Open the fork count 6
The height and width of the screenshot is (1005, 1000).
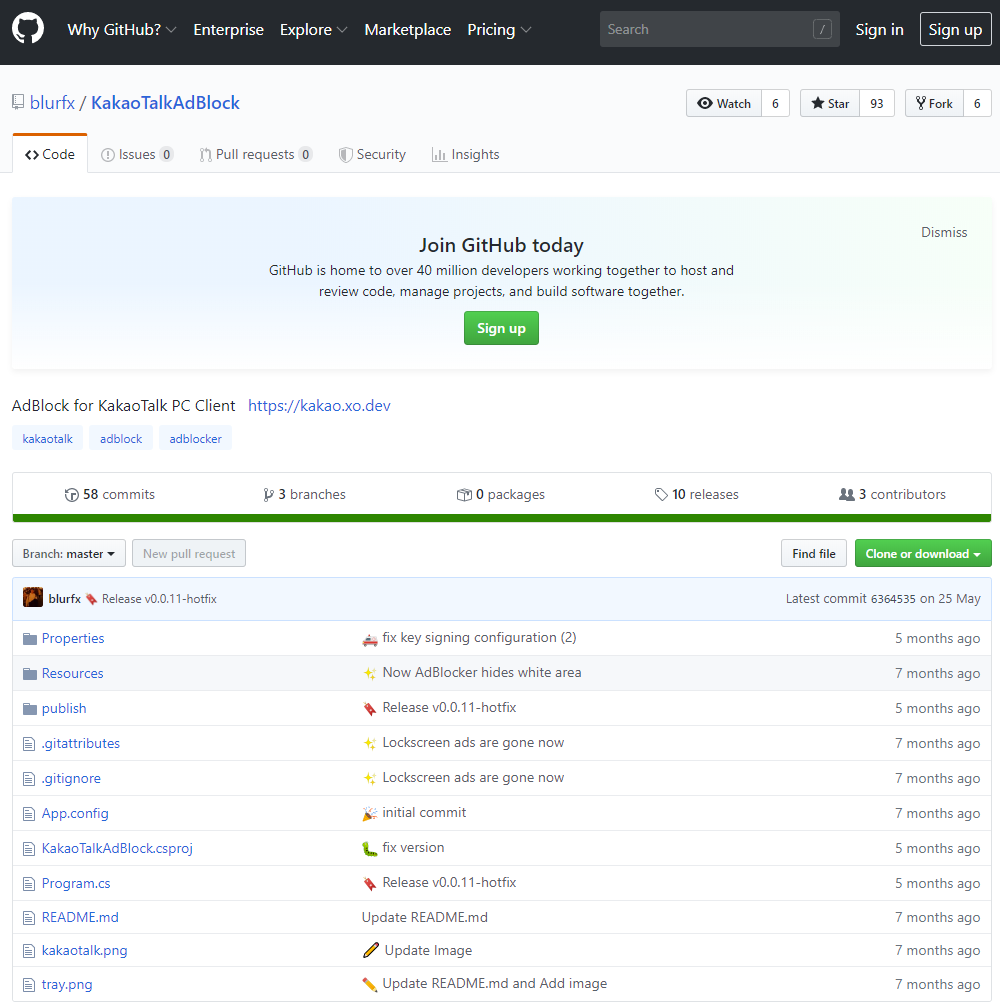coord(977,103)
